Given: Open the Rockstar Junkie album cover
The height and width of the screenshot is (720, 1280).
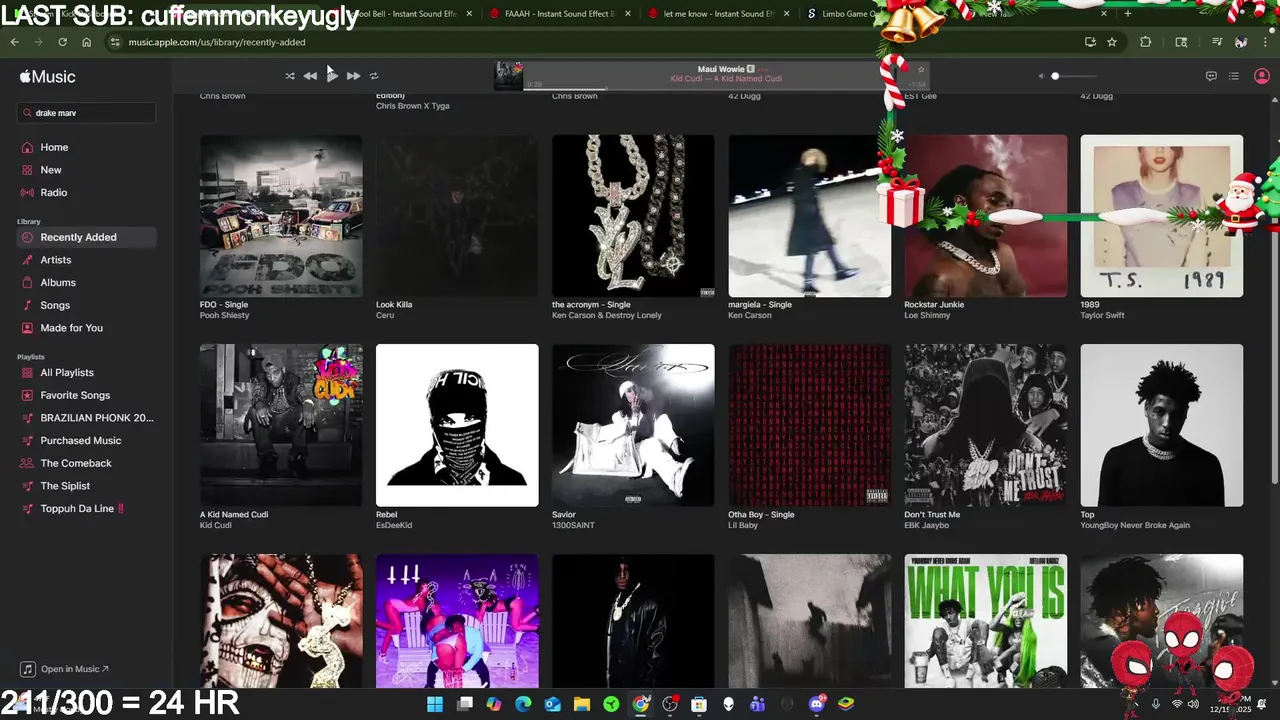Looking at the screenshot, I should (985, 216).
